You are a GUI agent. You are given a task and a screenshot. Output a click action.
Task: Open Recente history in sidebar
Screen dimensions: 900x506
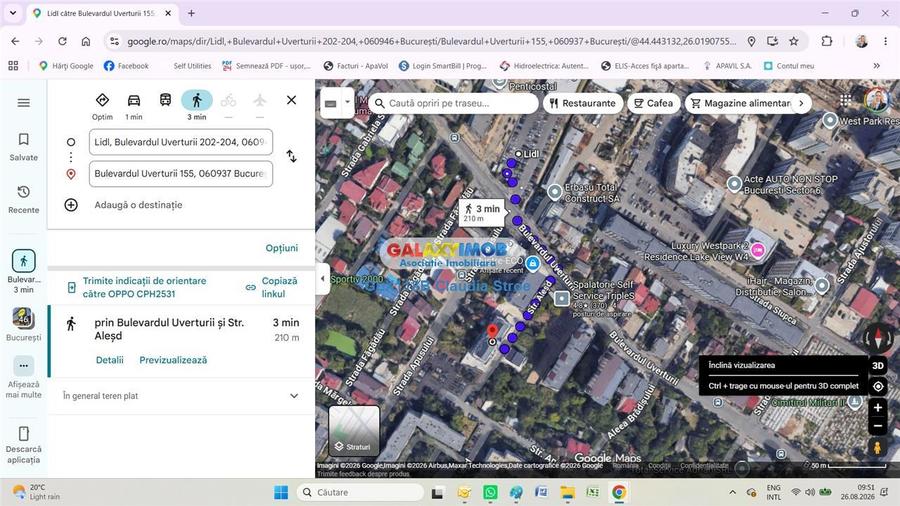coord(24,199)
